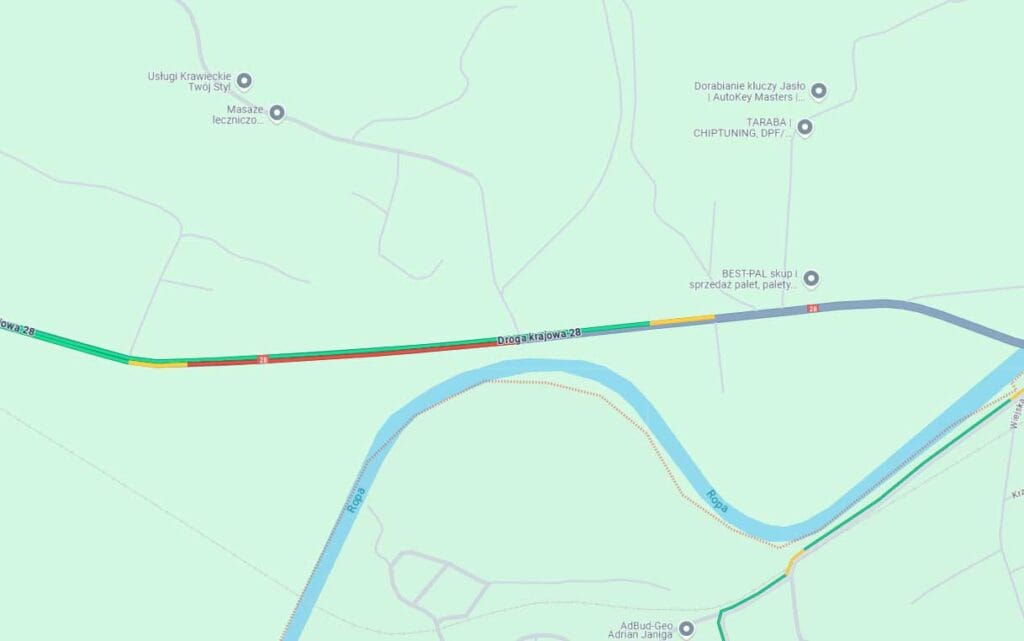Click the BEST-PAL skup i sprzedaż palet label

pyautogui.click(x=743, y=279)
